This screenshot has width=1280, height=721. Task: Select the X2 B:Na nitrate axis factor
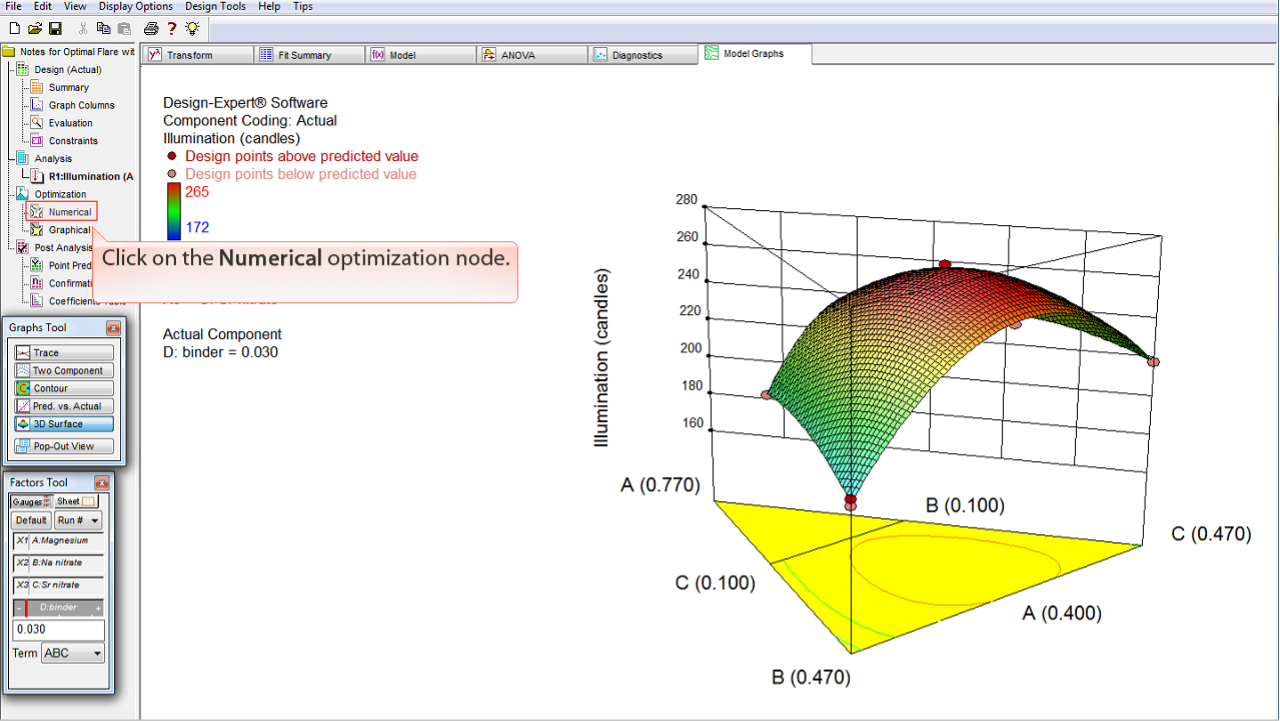59,563
